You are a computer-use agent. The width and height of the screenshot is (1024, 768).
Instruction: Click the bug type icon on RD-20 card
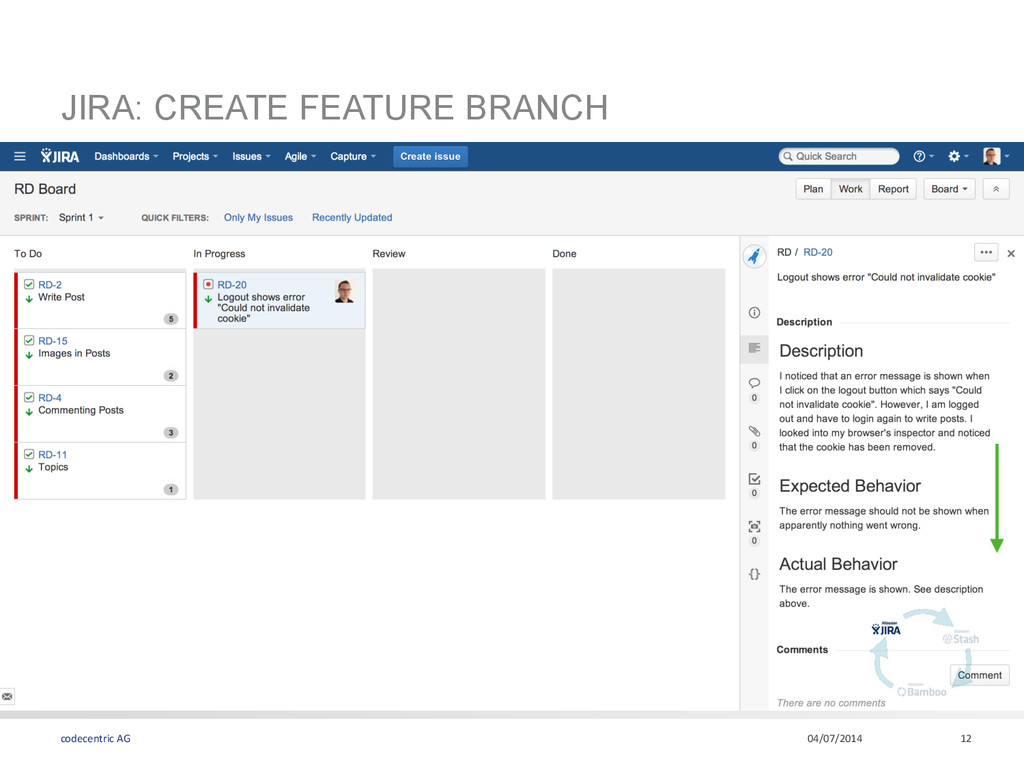click(x=208, y=284)
